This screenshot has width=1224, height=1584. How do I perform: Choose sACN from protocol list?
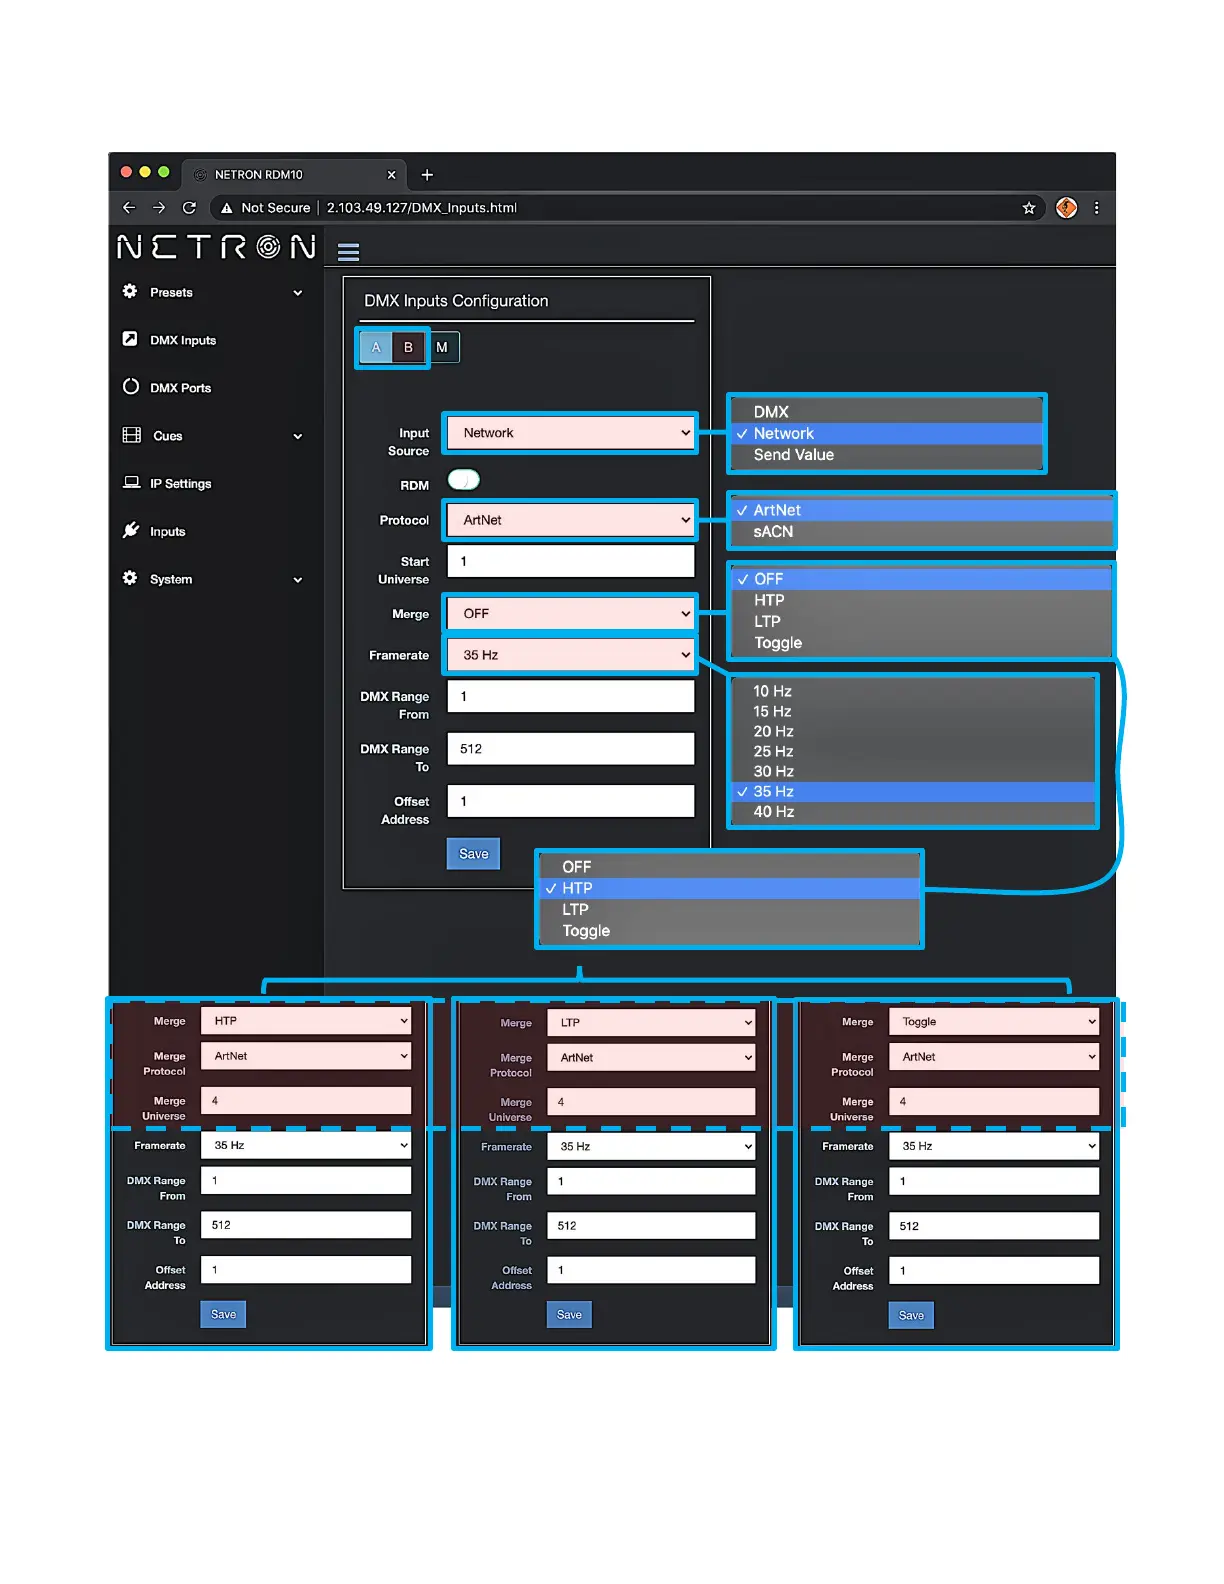pos(773,532)
